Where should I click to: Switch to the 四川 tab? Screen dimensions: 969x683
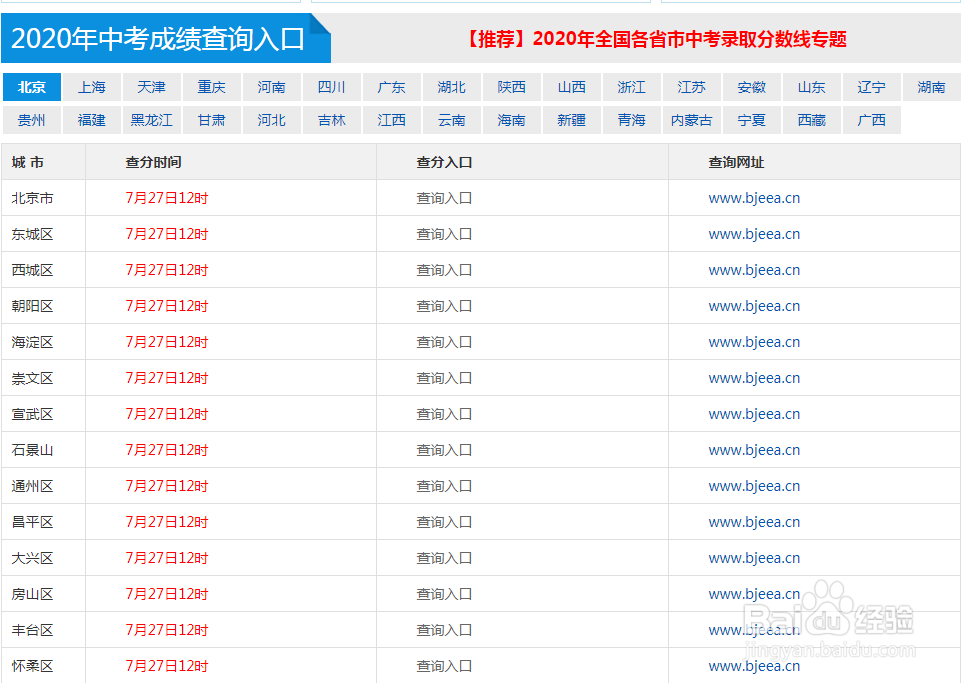tap(331, 87)
